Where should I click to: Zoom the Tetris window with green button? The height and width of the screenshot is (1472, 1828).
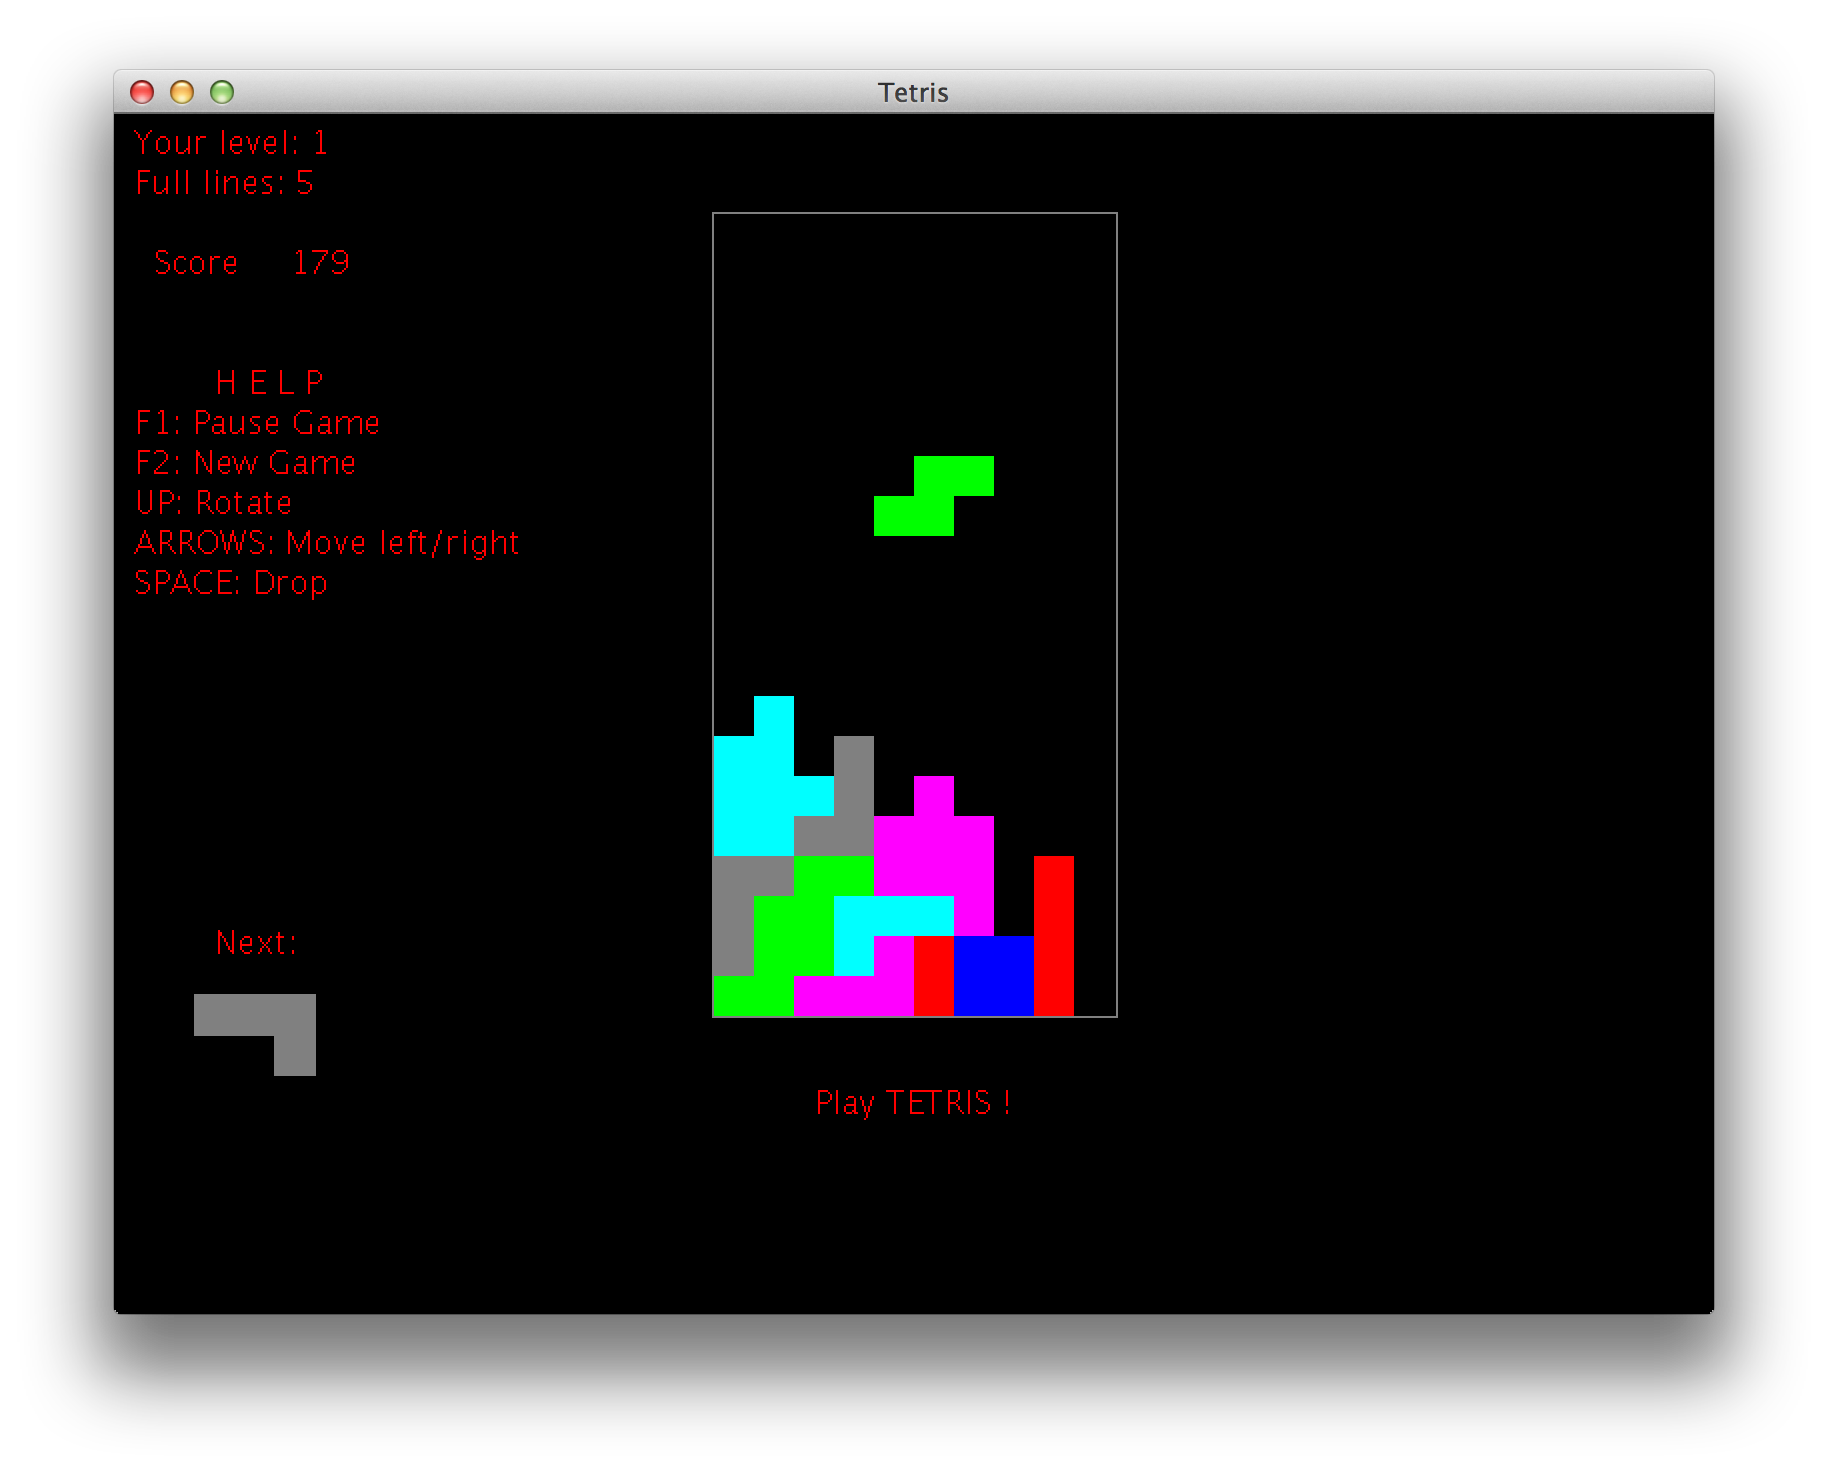(222, 92)
